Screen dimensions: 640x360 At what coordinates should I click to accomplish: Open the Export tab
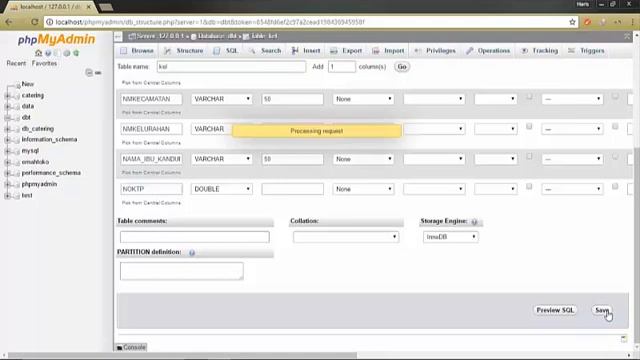(x=346, y=51)
